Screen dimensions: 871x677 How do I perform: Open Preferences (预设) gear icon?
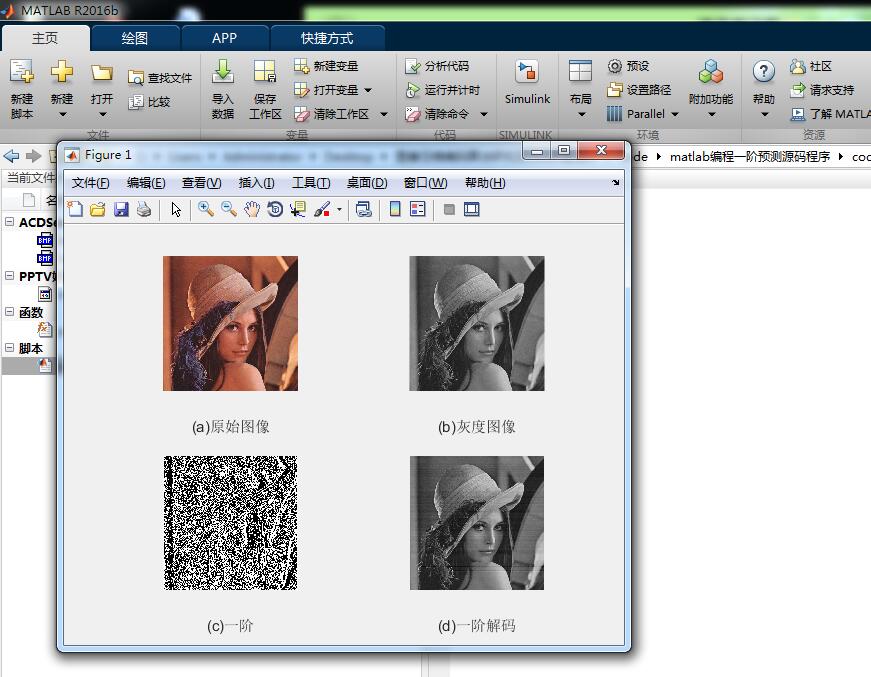pyautogui.click(x=614, y=66)
